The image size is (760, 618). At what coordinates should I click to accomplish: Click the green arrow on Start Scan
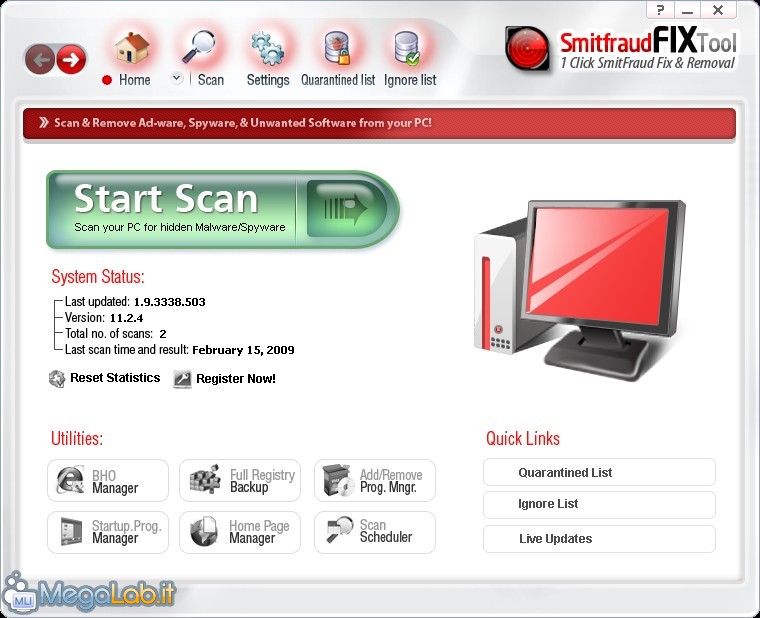(x=347, y=209)
